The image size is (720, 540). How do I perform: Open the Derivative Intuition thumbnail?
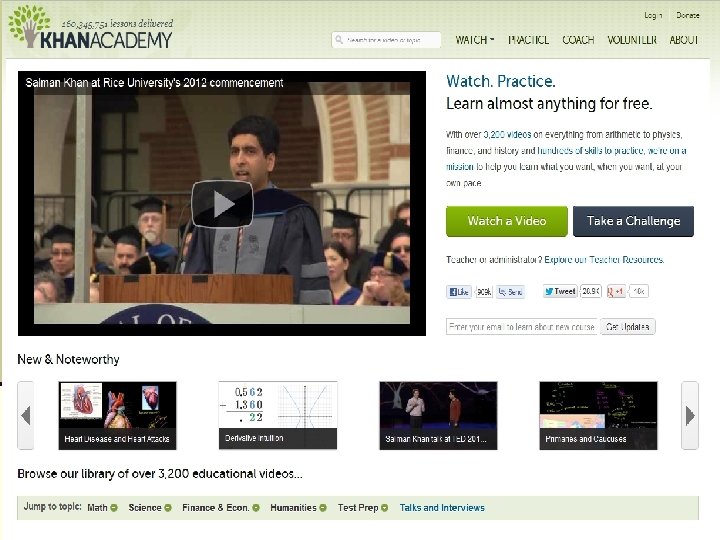tap(278, 416)
